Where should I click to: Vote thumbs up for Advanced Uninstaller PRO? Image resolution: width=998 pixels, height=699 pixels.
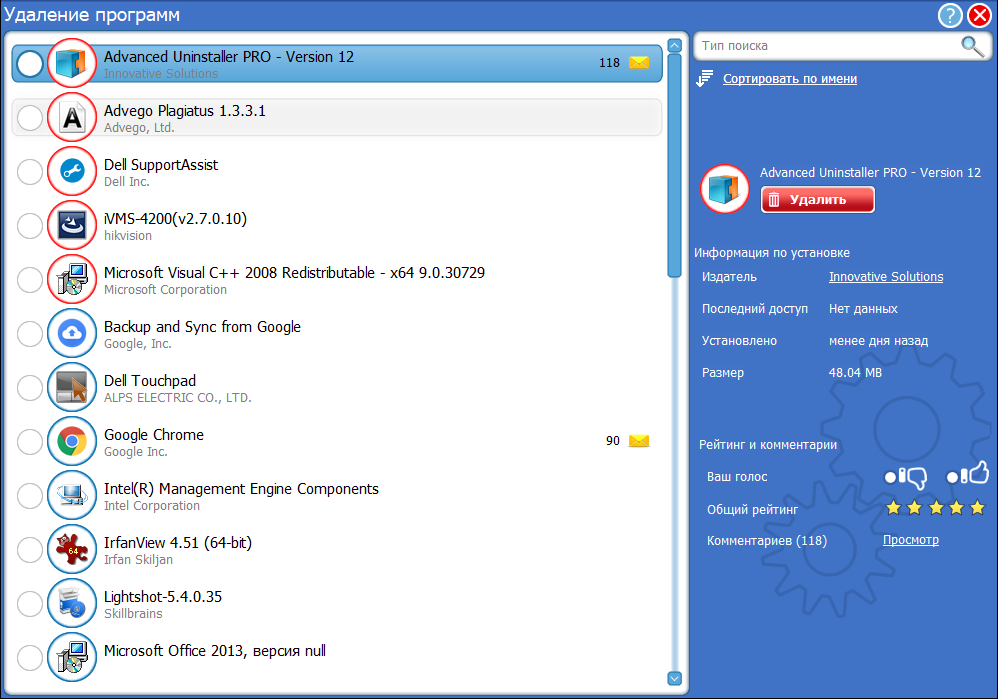967,477
